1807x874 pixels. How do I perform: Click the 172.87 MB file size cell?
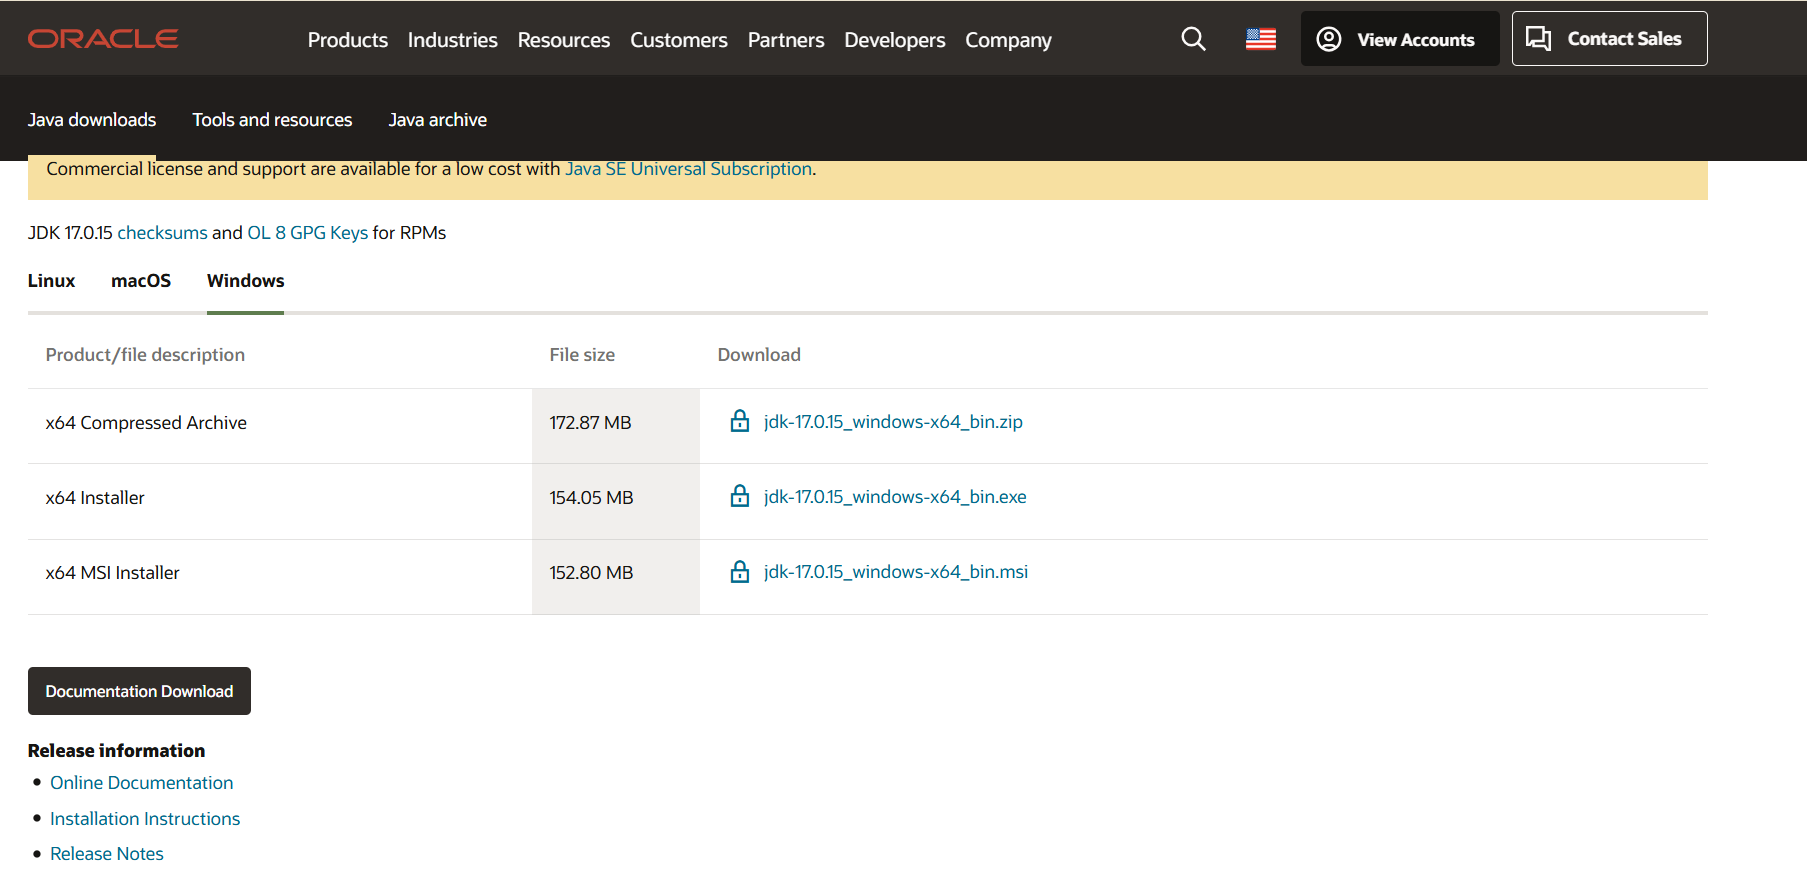(616, 426)
